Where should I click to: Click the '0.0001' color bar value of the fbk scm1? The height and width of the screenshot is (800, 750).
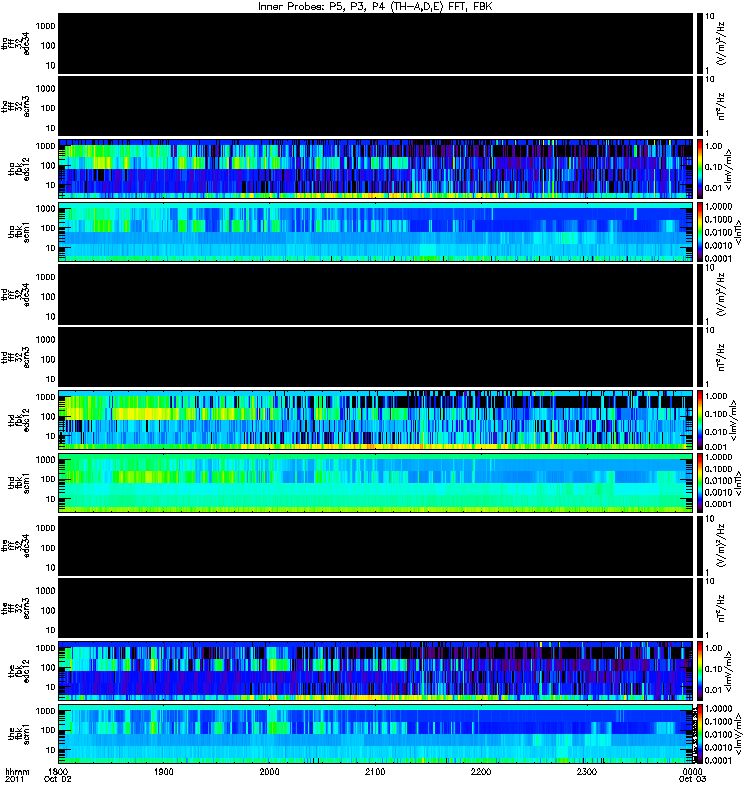click(718, 761)
